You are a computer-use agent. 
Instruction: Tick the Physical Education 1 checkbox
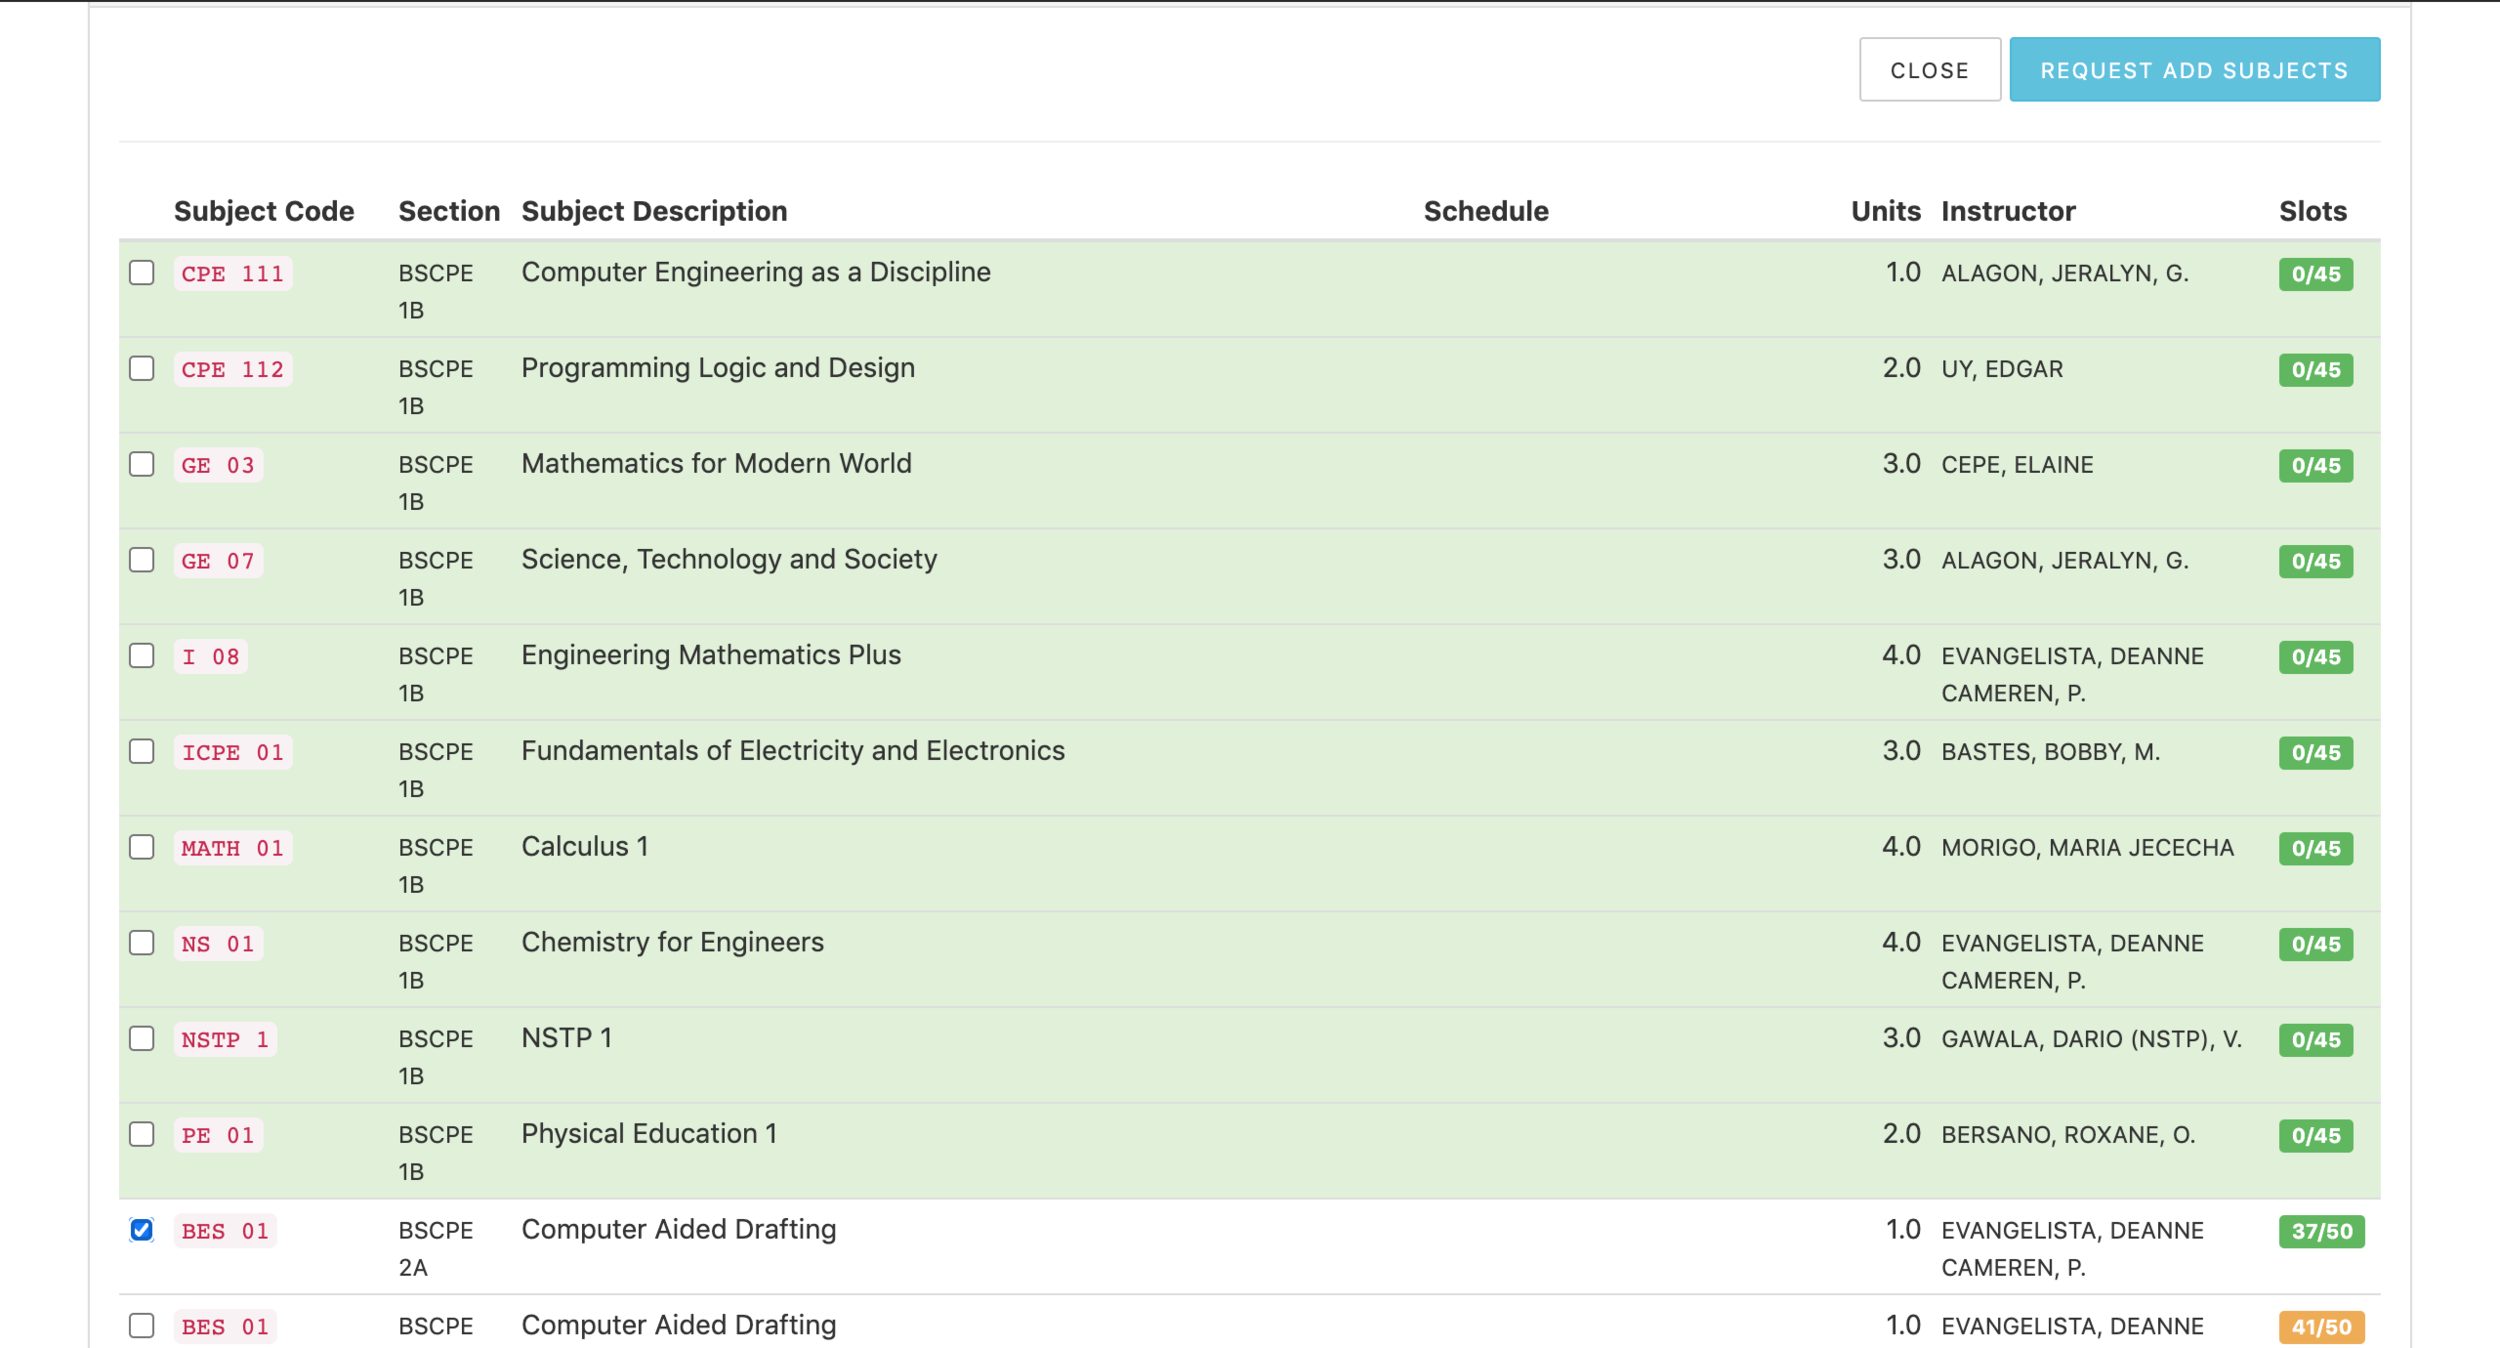click(142, 1134)
